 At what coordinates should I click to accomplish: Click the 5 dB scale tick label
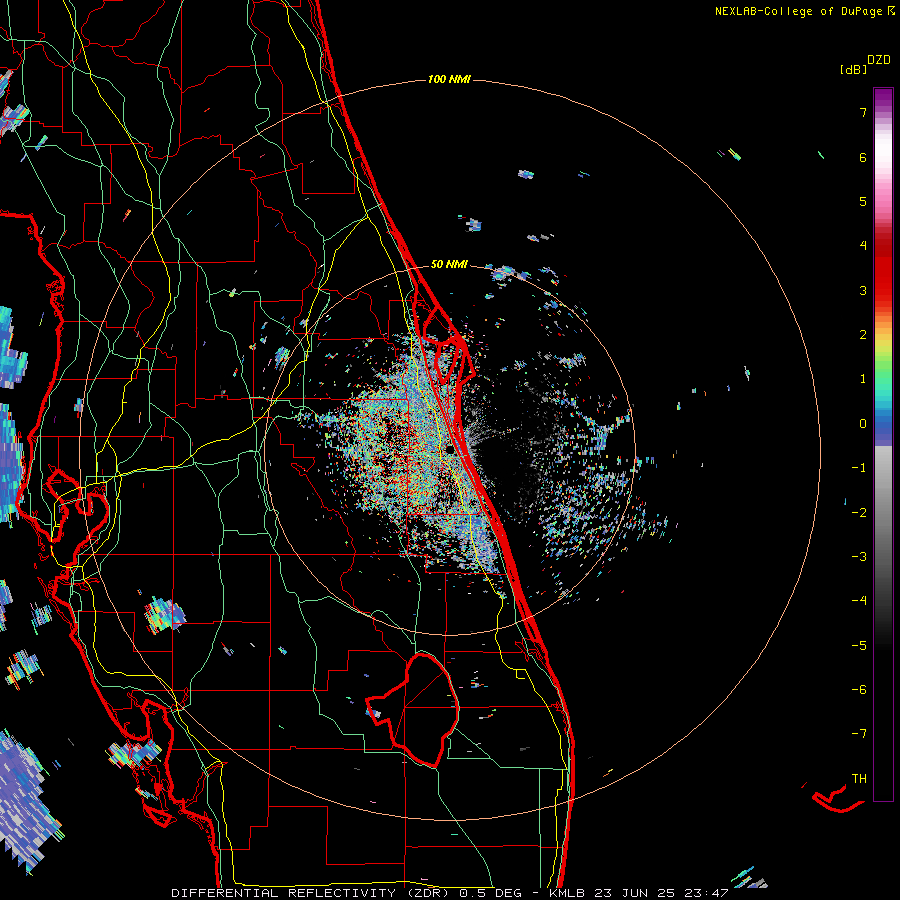863,201
